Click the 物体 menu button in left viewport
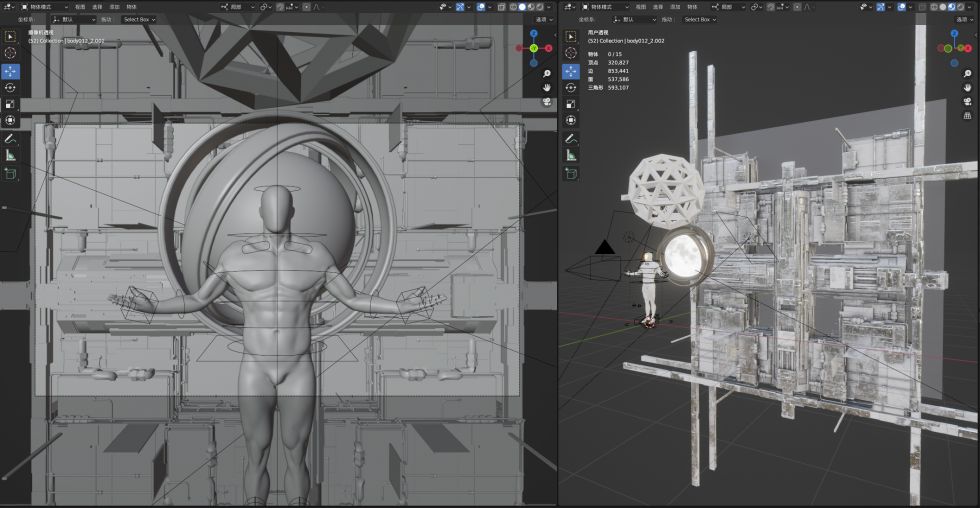 pos(132,6)
